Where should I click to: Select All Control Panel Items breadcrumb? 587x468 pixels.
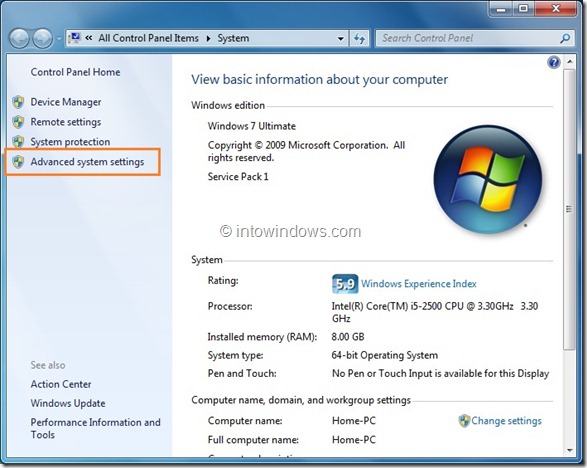(148, 38)
